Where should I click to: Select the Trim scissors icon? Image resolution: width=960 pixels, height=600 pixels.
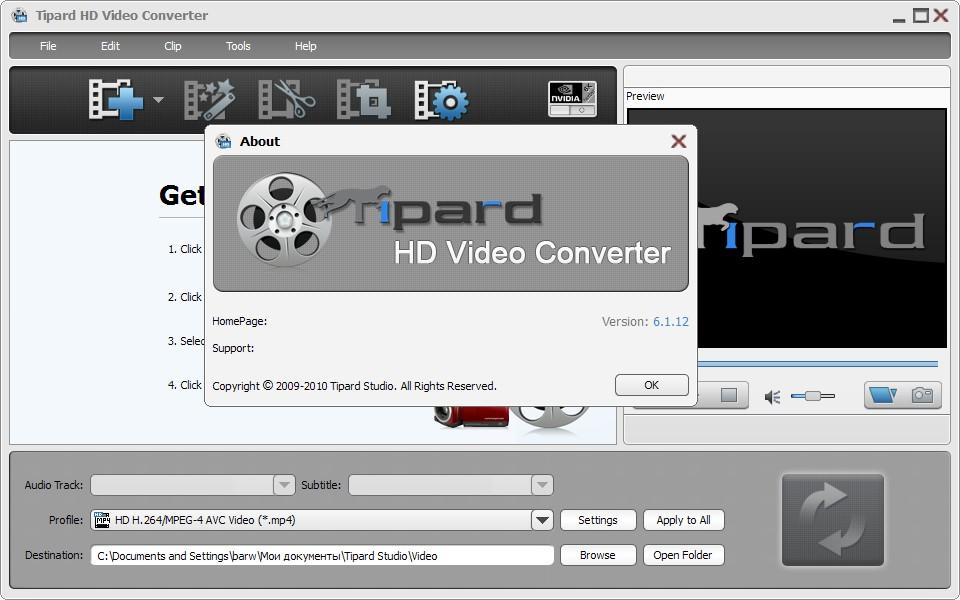[286, 99]
